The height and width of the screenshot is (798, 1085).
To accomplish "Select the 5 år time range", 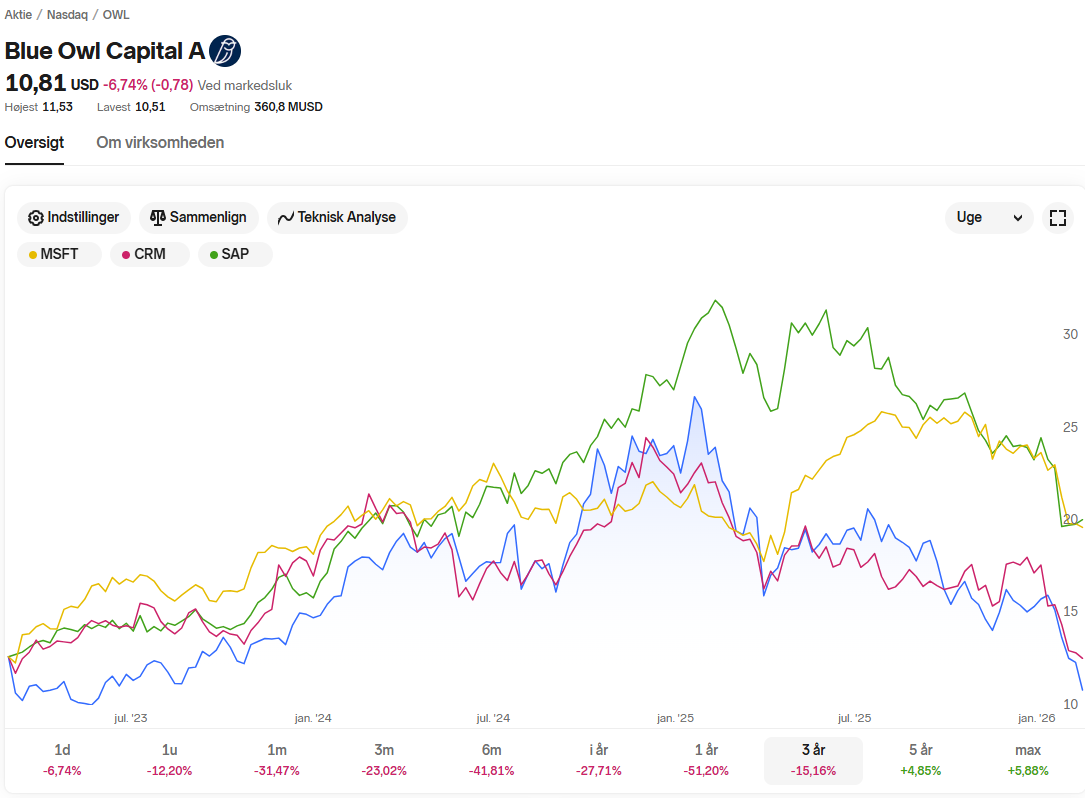I will pyautogui.click(x=920, y=760).
